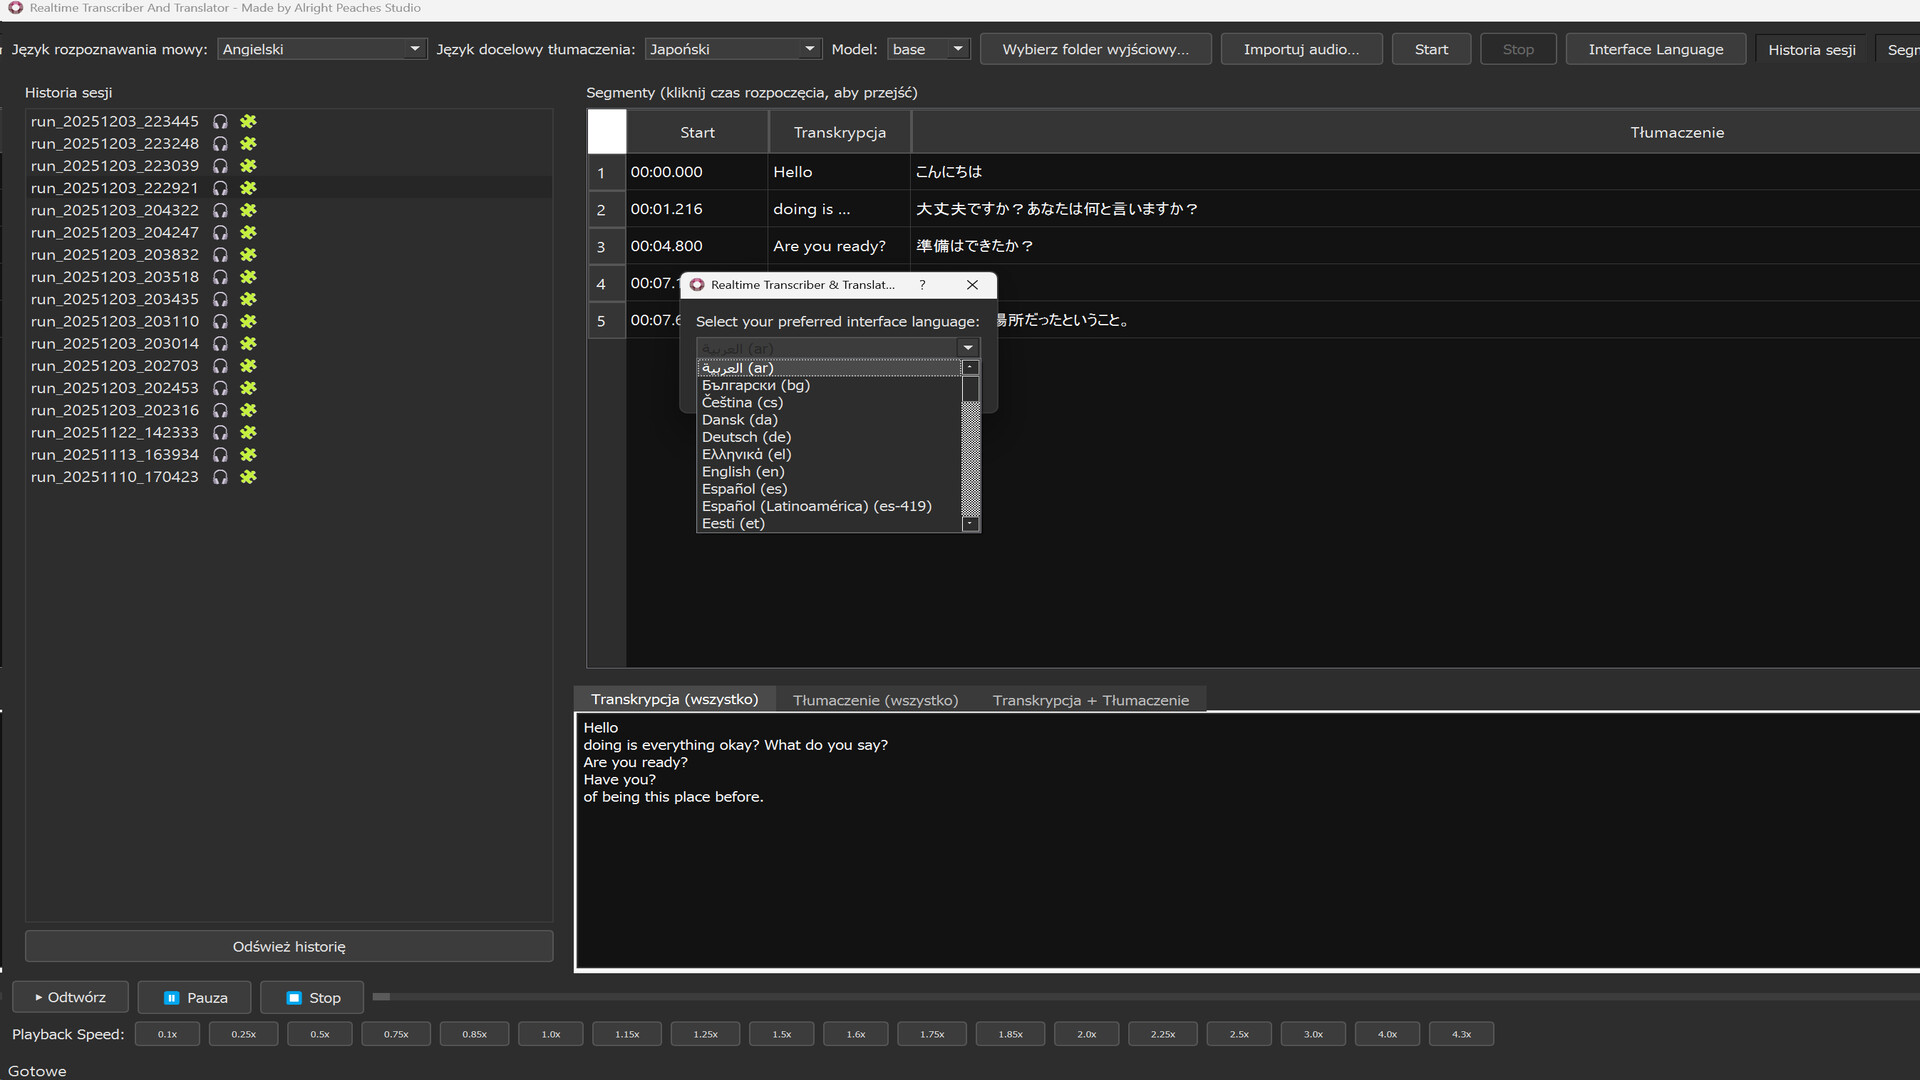Select Deutsch (de) from the language list
Viewport: 1920px width, 1080px height.
coord(746,437)
